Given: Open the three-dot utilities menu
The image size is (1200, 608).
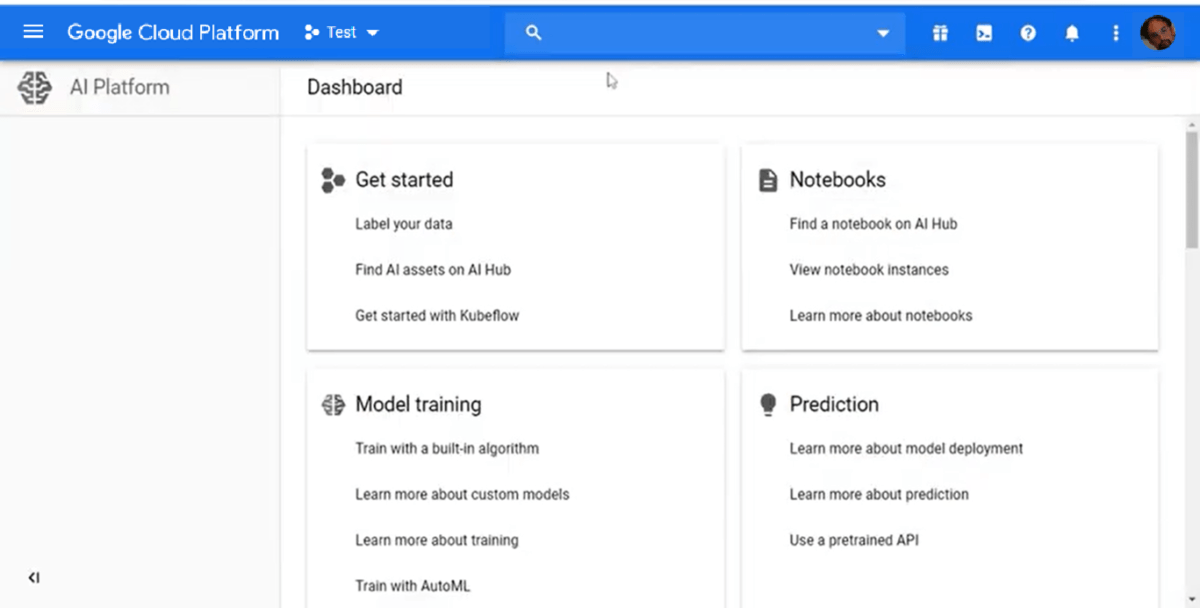Looking at the screenshot, I should pyautogui.click(x=1115, y=32).
